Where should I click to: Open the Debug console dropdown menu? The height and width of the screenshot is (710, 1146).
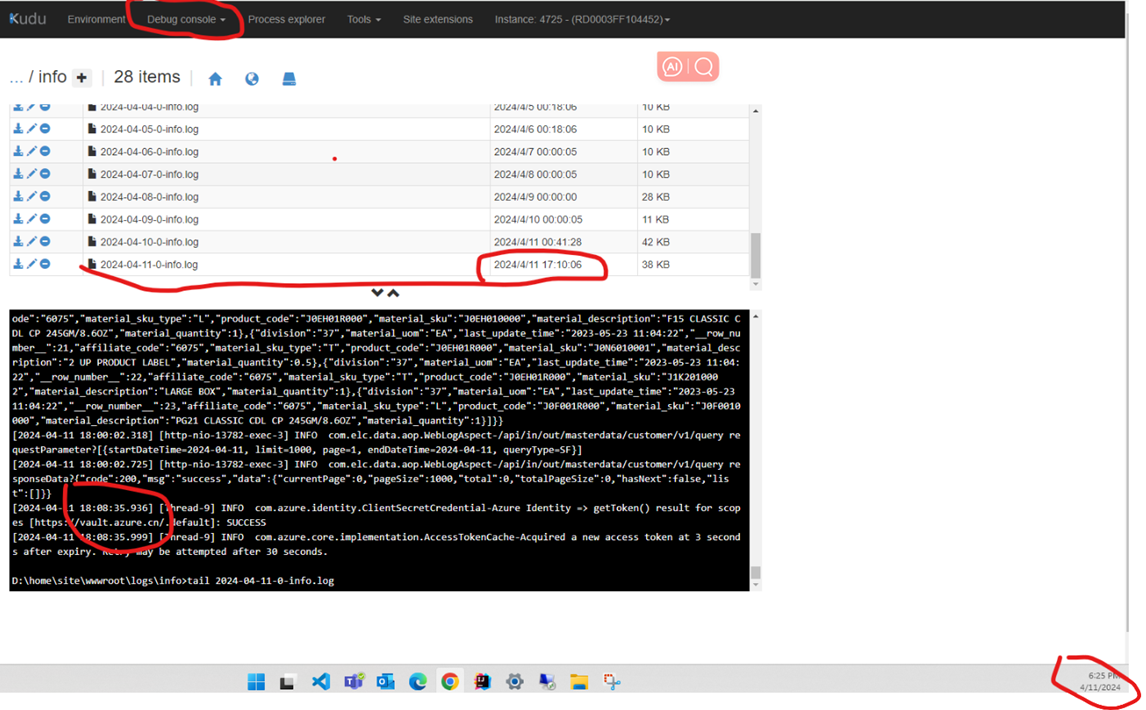(184, 18)
